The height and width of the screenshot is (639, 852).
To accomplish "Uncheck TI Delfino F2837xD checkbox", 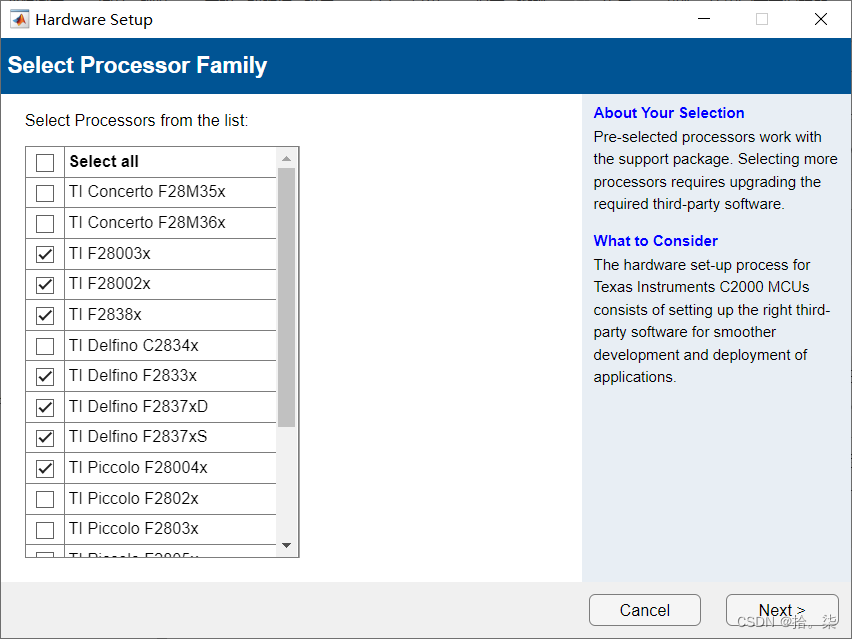I will coord(45,407).
